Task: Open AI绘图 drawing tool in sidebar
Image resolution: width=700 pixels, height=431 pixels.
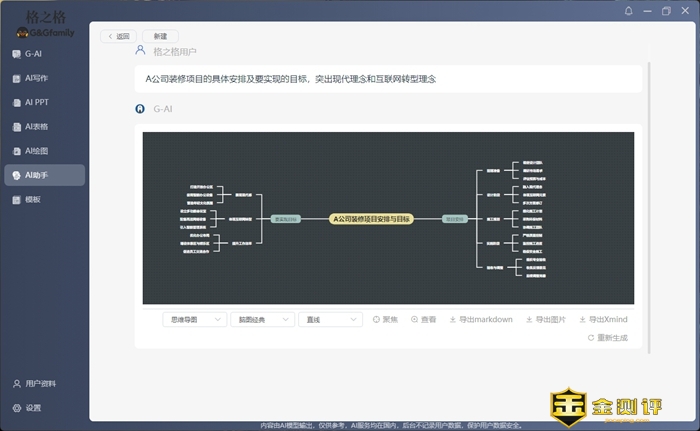Action: pos(36,151)
